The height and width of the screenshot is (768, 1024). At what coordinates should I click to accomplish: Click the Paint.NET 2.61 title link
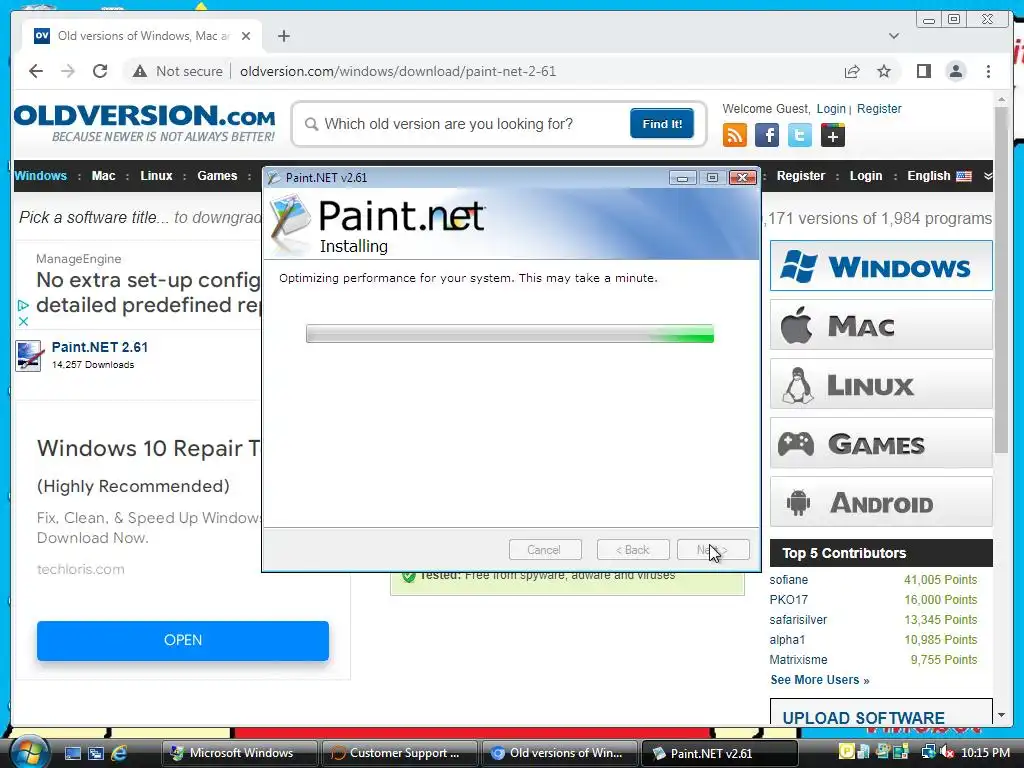[x=100, y=347]
